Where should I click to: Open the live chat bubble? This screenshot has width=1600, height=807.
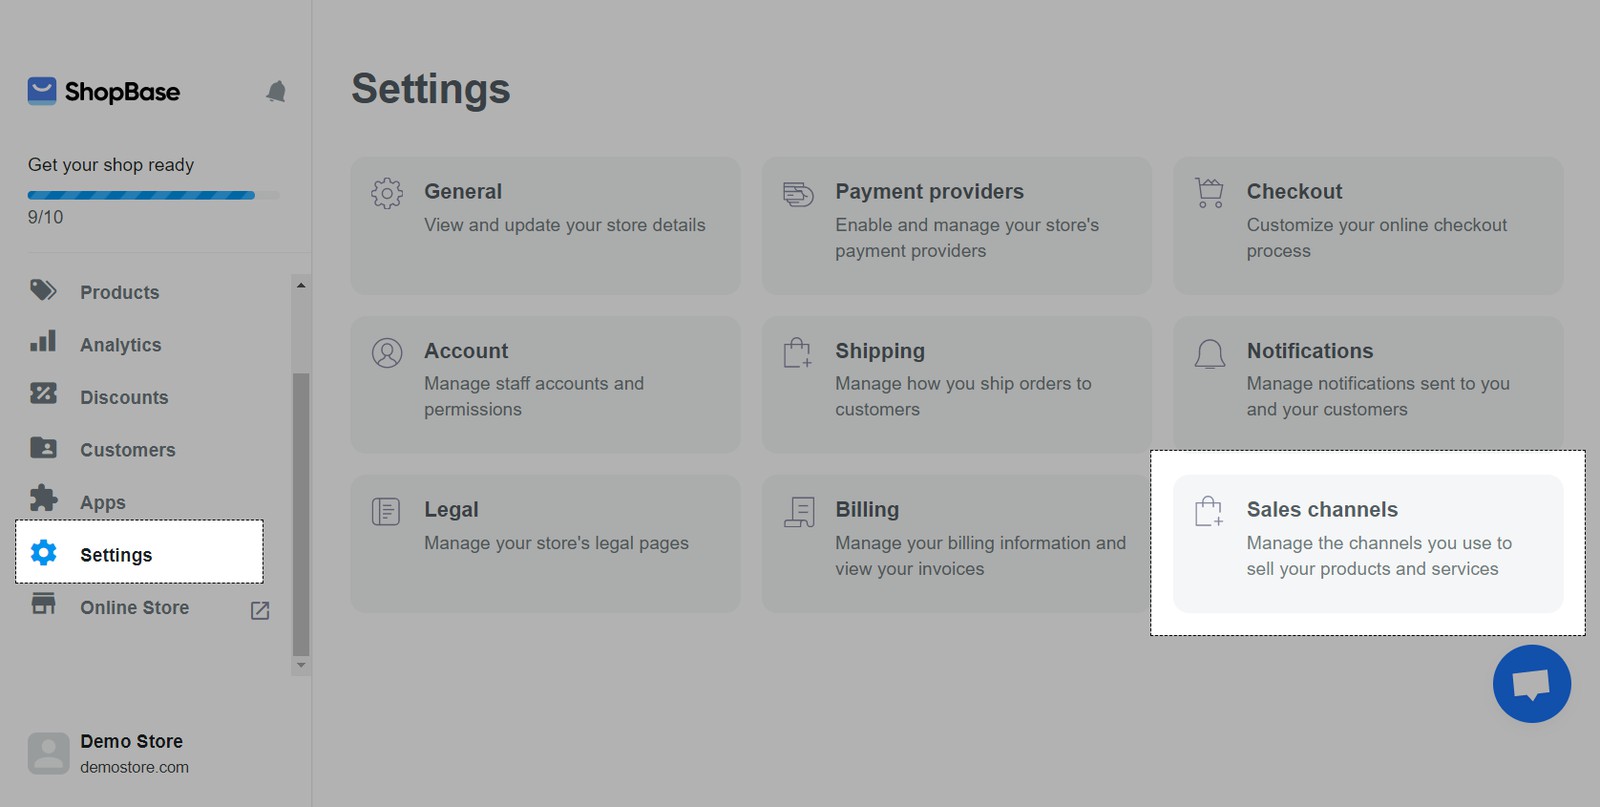tap(1531, 684)
